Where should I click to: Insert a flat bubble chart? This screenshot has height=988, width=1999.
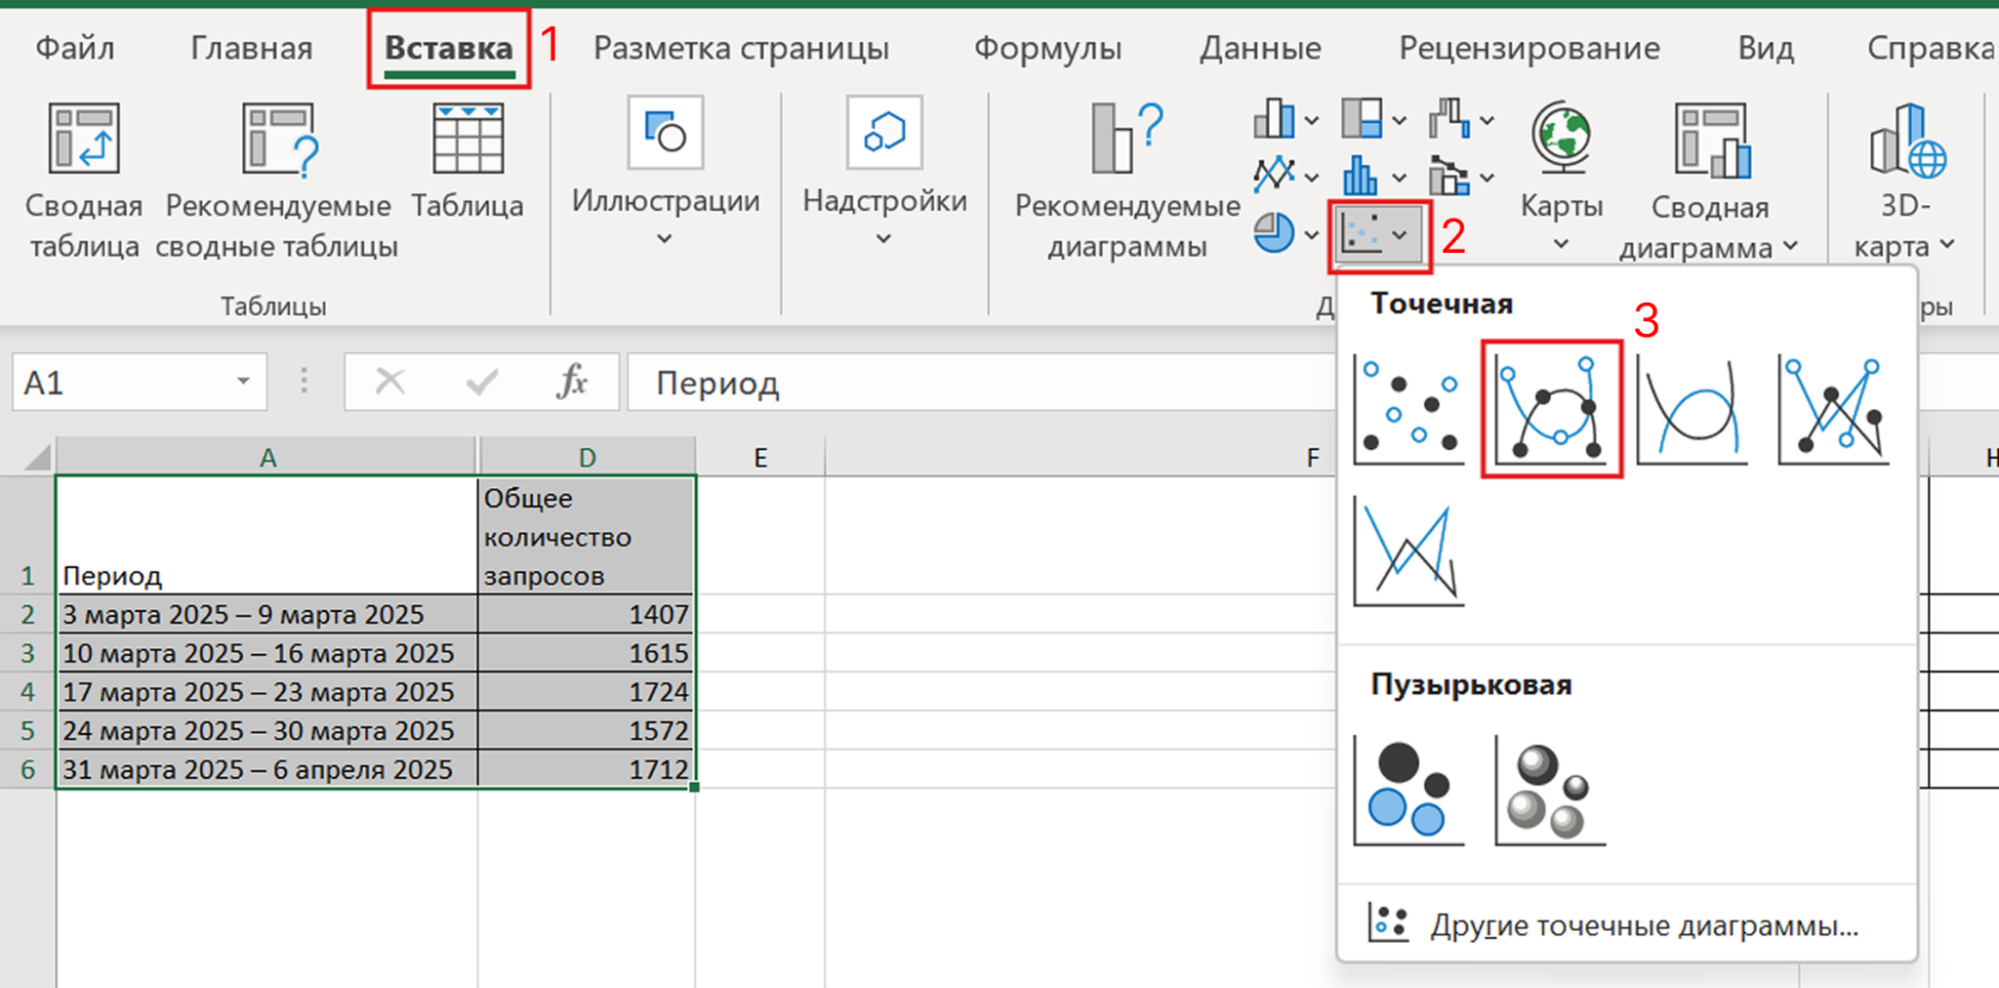click(x=1408, y=790)
